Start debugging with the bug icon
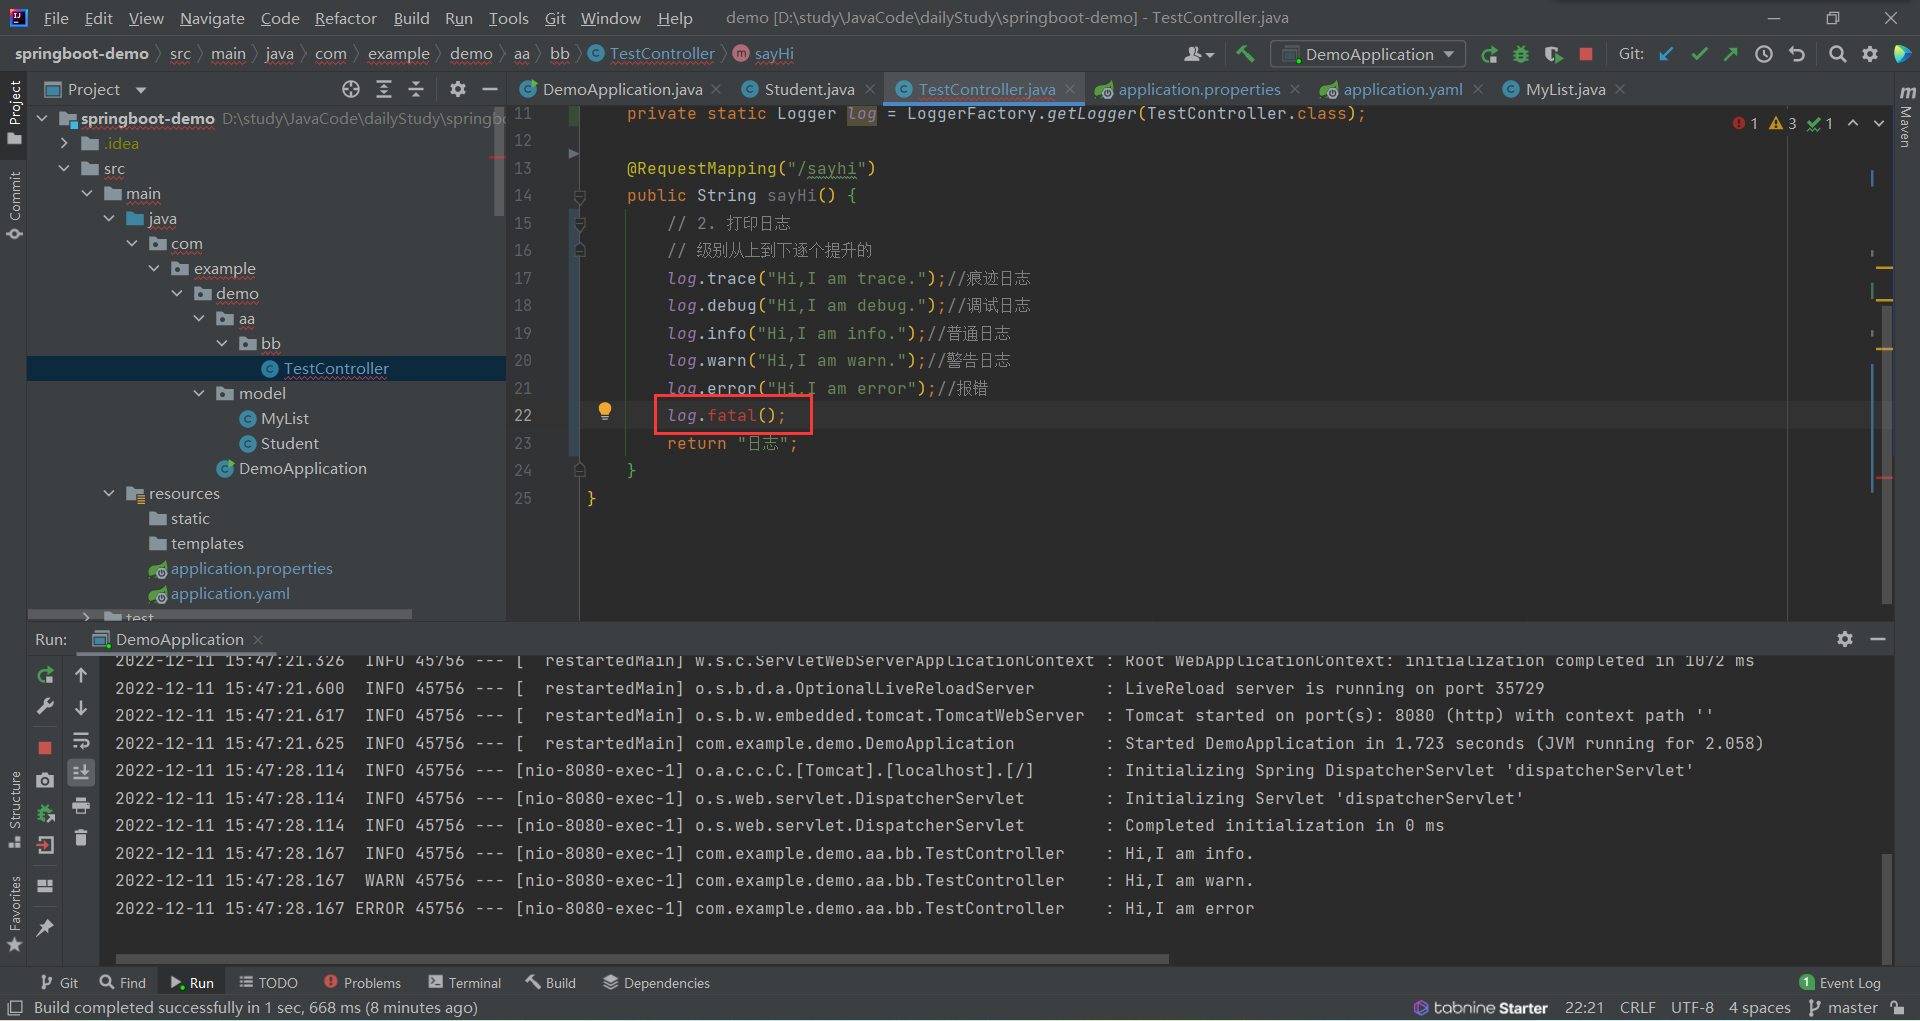Viewport: 1920px width, 1021px height. pyautogui.click(x=1521, y=54)
